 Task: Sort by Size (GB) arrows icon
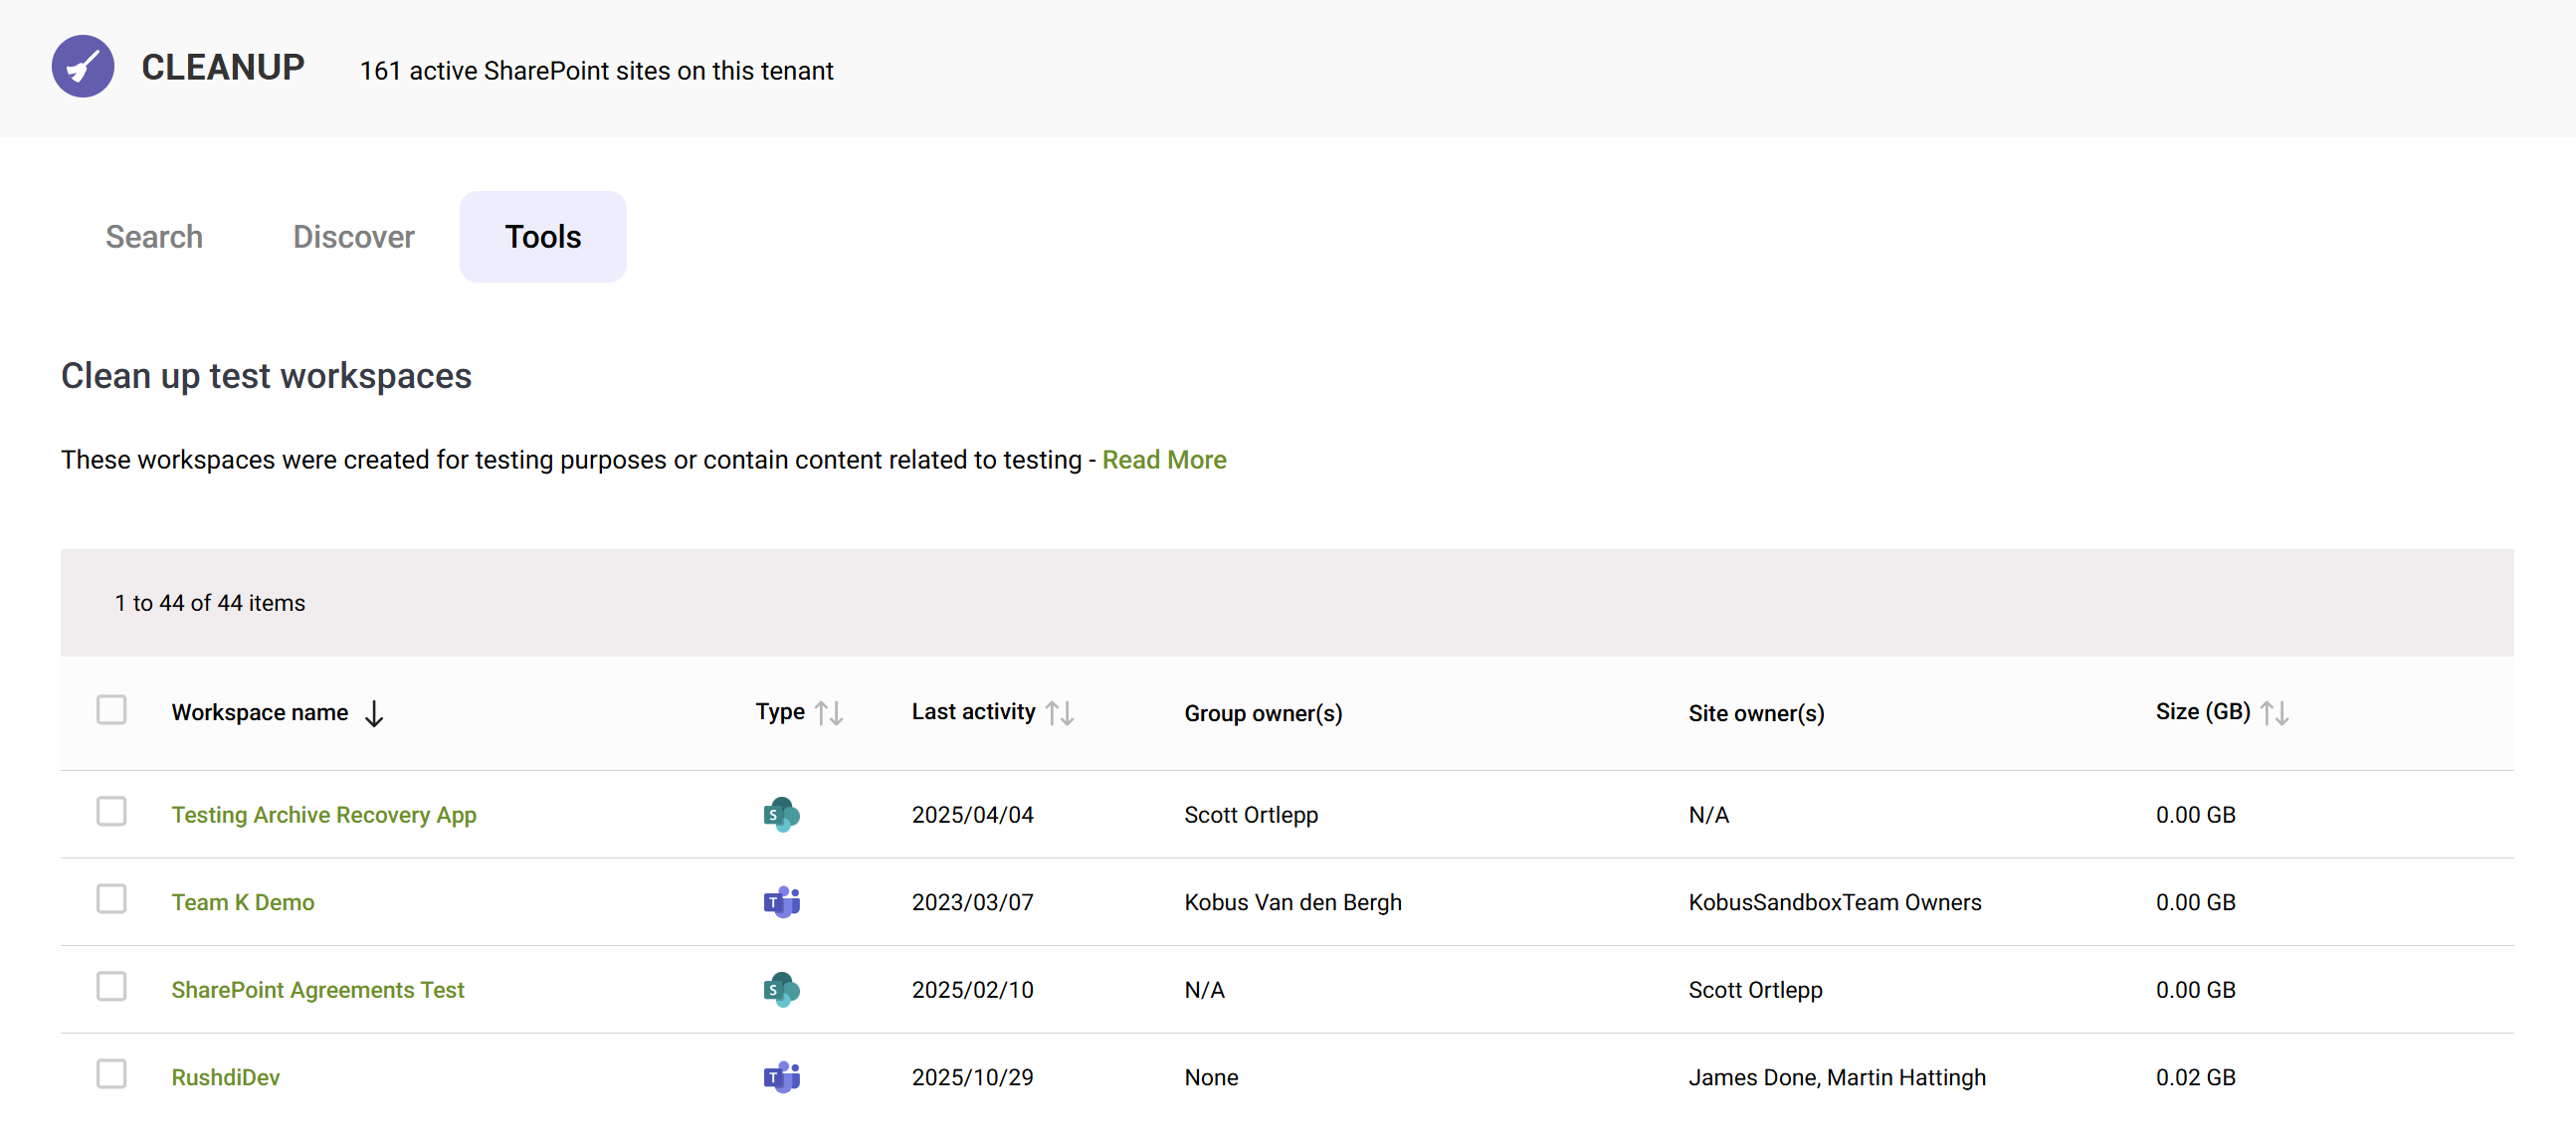(2274, 713)
